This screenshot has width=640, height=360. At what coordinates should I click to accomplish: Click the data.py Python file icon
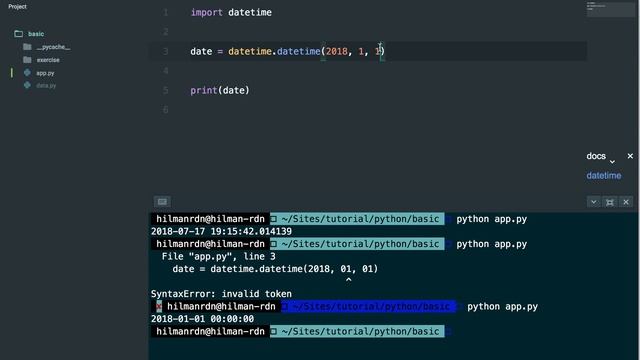27,85
